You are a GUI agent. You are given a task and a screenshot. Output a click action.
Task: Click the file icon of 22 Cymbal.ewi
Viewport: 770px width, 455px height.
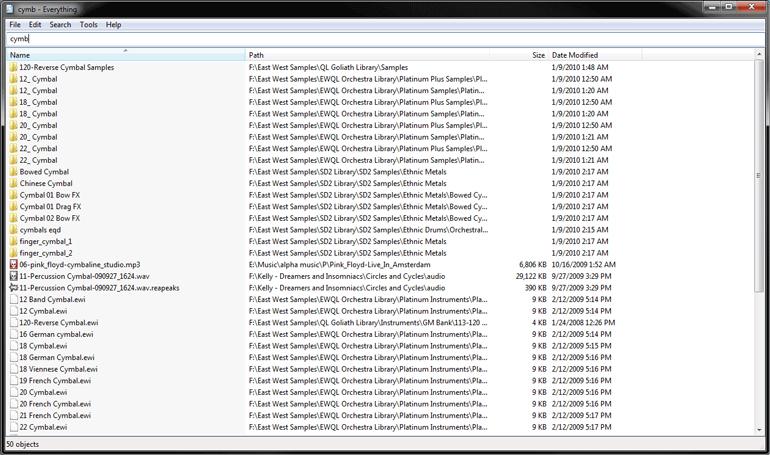click(14, 428)
